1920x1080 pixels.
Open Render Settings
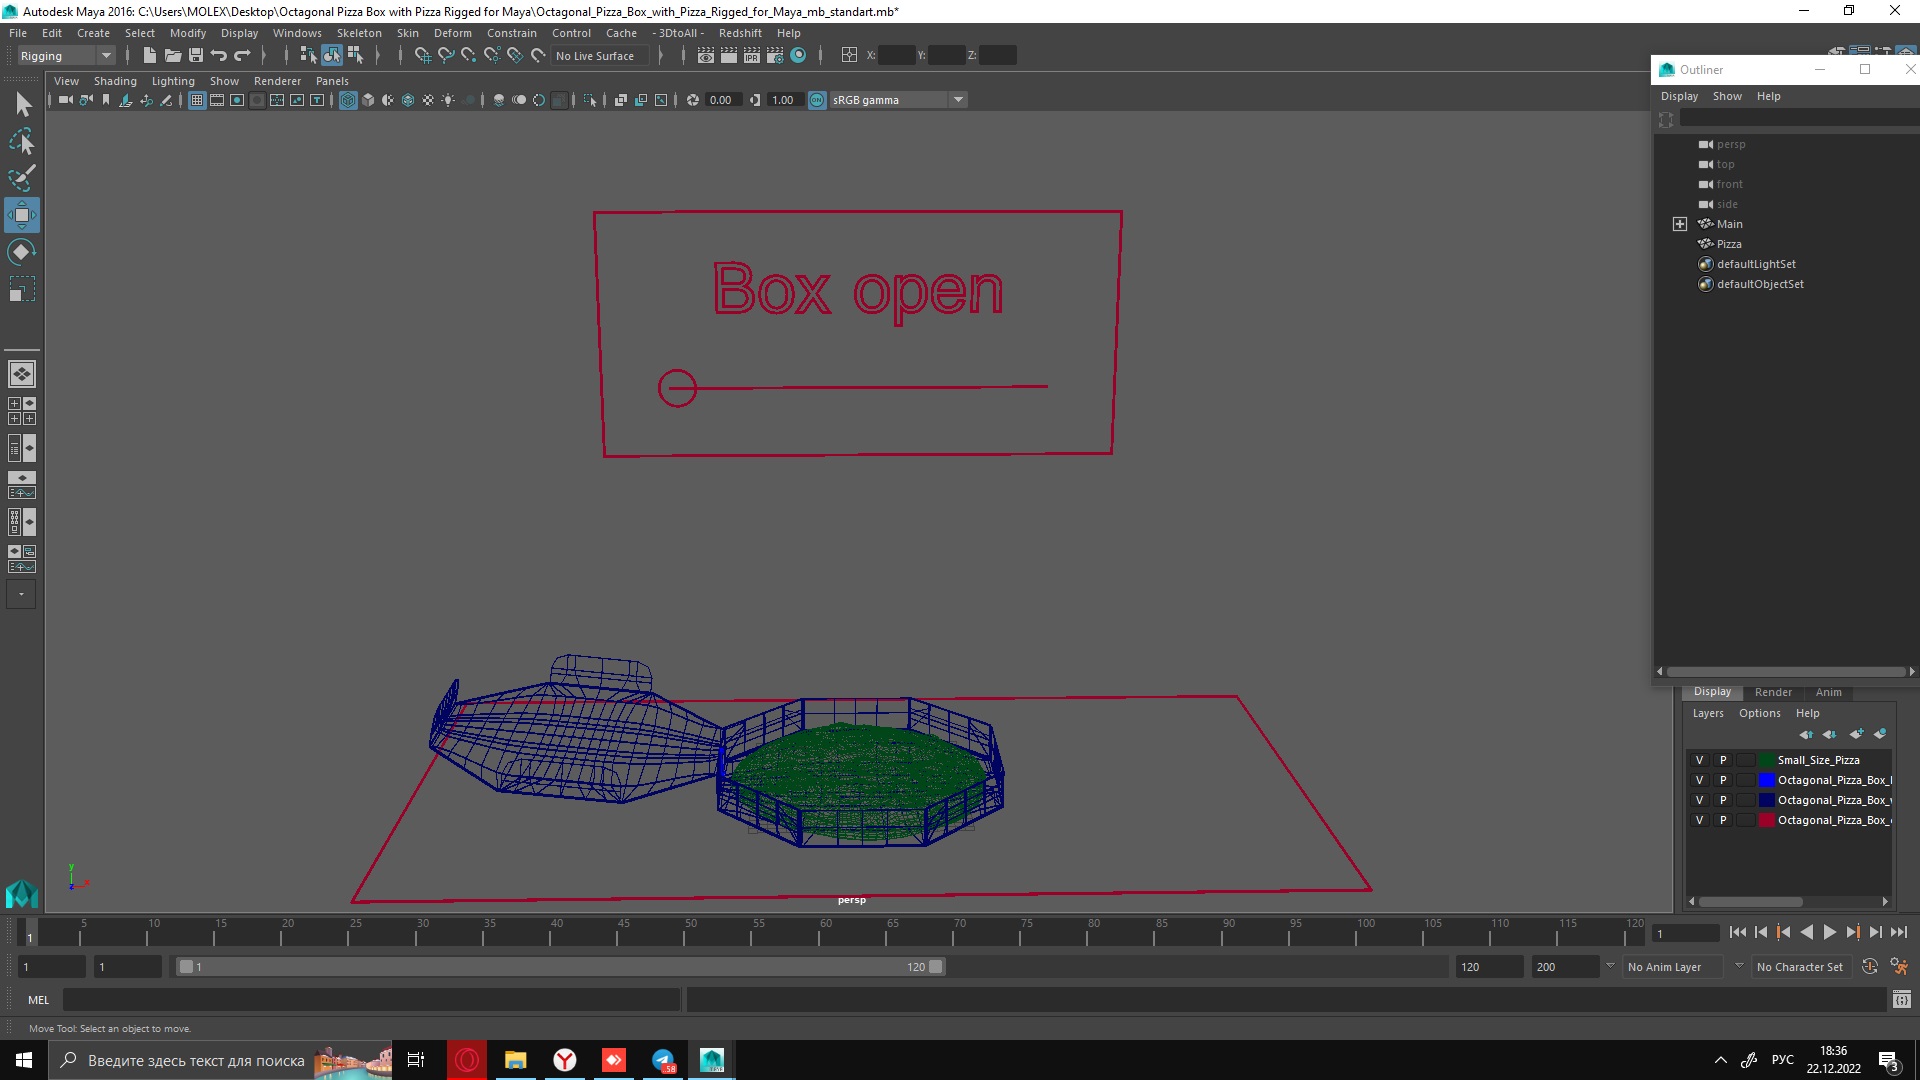pos(775,56)
